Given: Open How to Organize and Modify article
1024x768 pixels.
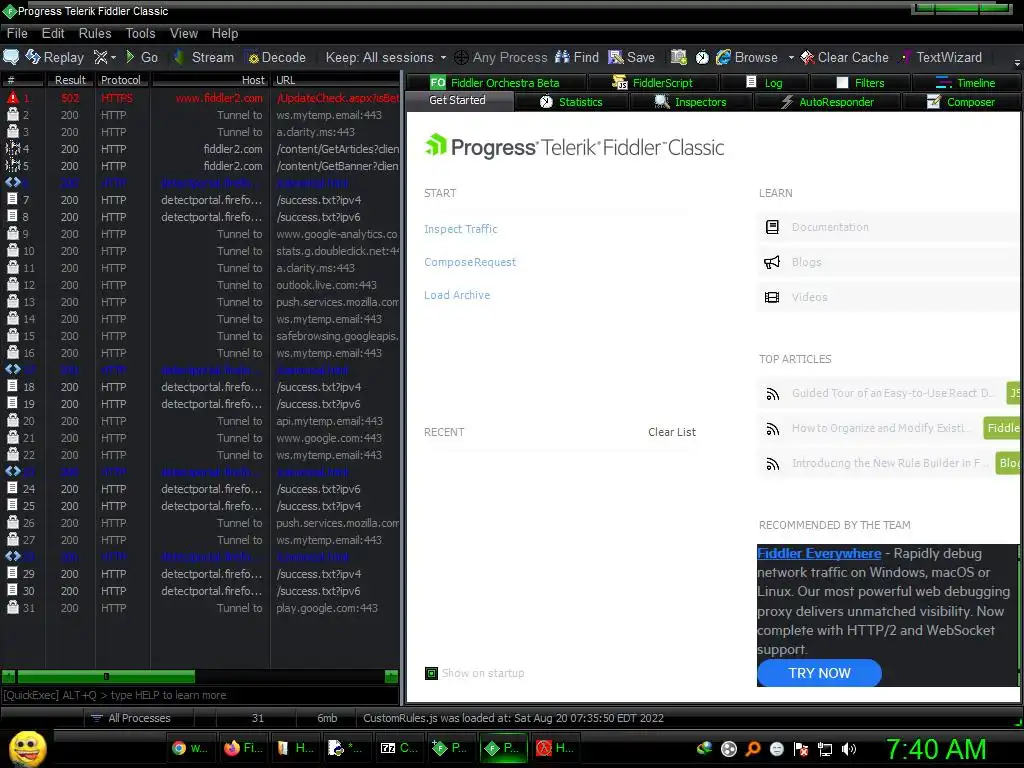Looking at the screenshot, I should click(888, 428).
